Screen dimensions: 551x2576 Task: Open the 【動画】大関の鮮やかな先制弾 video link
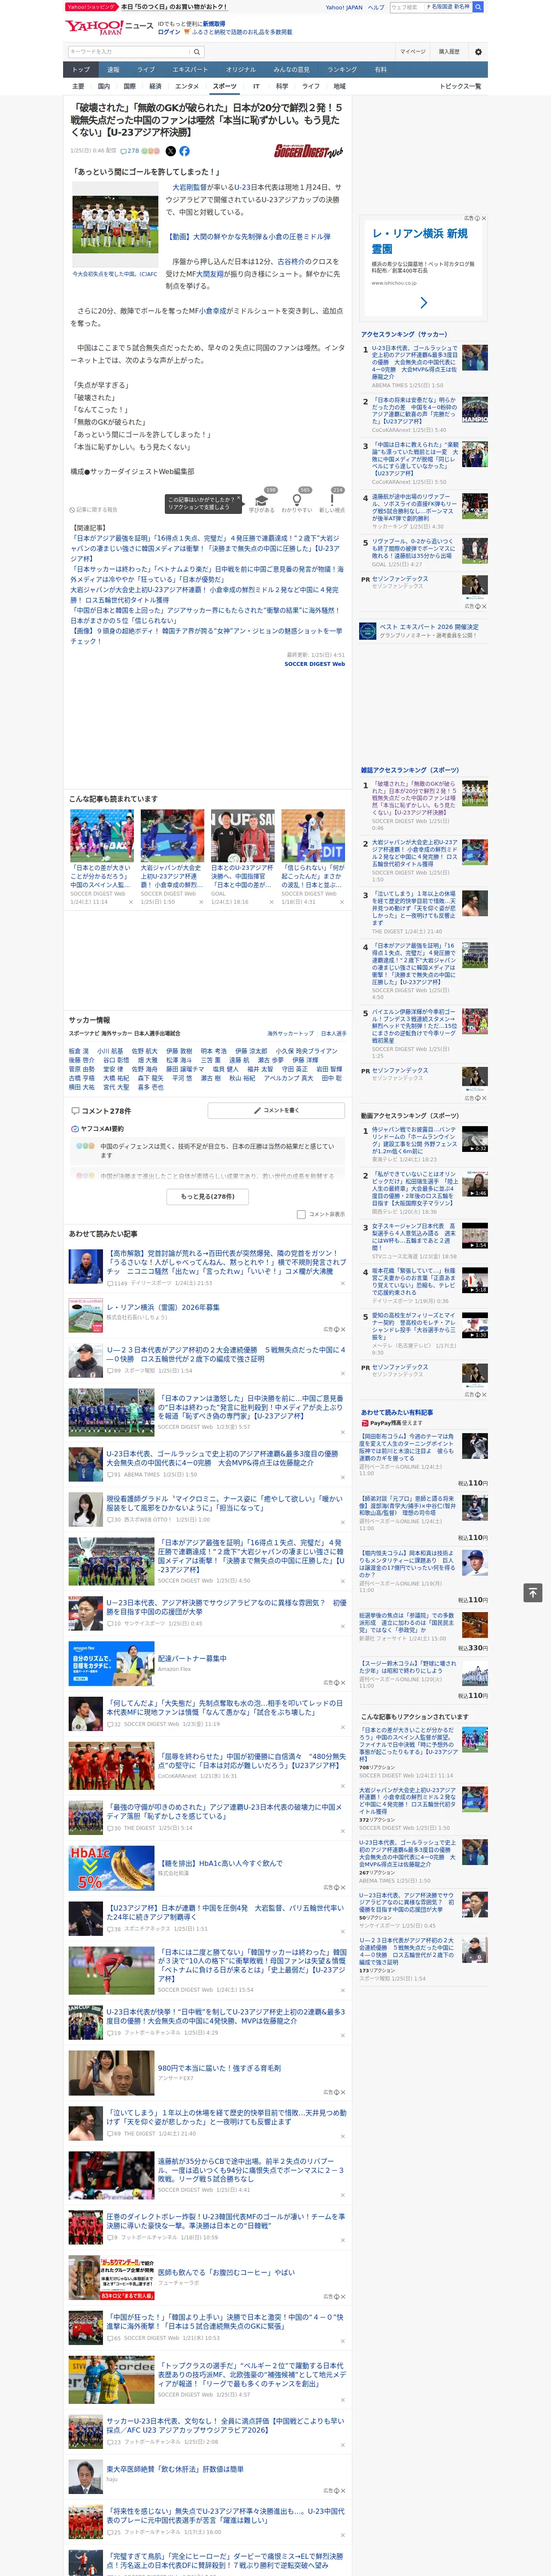pyautogui.click(x=248, y=237)
